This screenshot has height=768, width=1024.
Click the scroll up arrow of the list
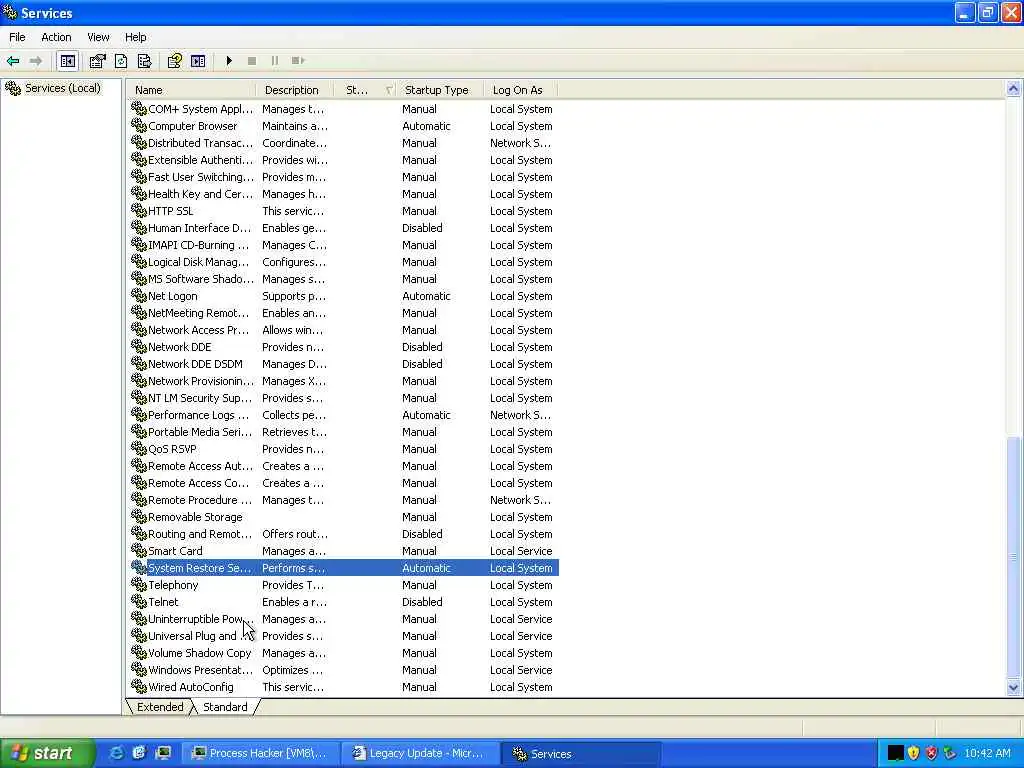coord(1013,89)
